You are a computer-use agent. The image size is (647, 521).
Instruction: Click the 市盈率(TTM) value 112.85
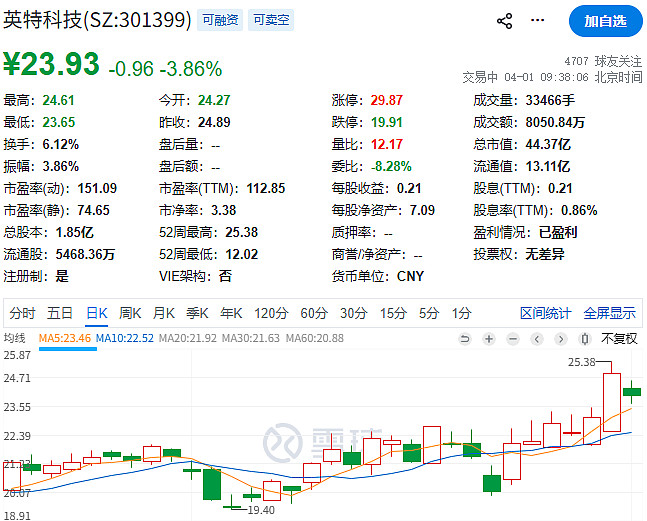(x=266, y=189)
